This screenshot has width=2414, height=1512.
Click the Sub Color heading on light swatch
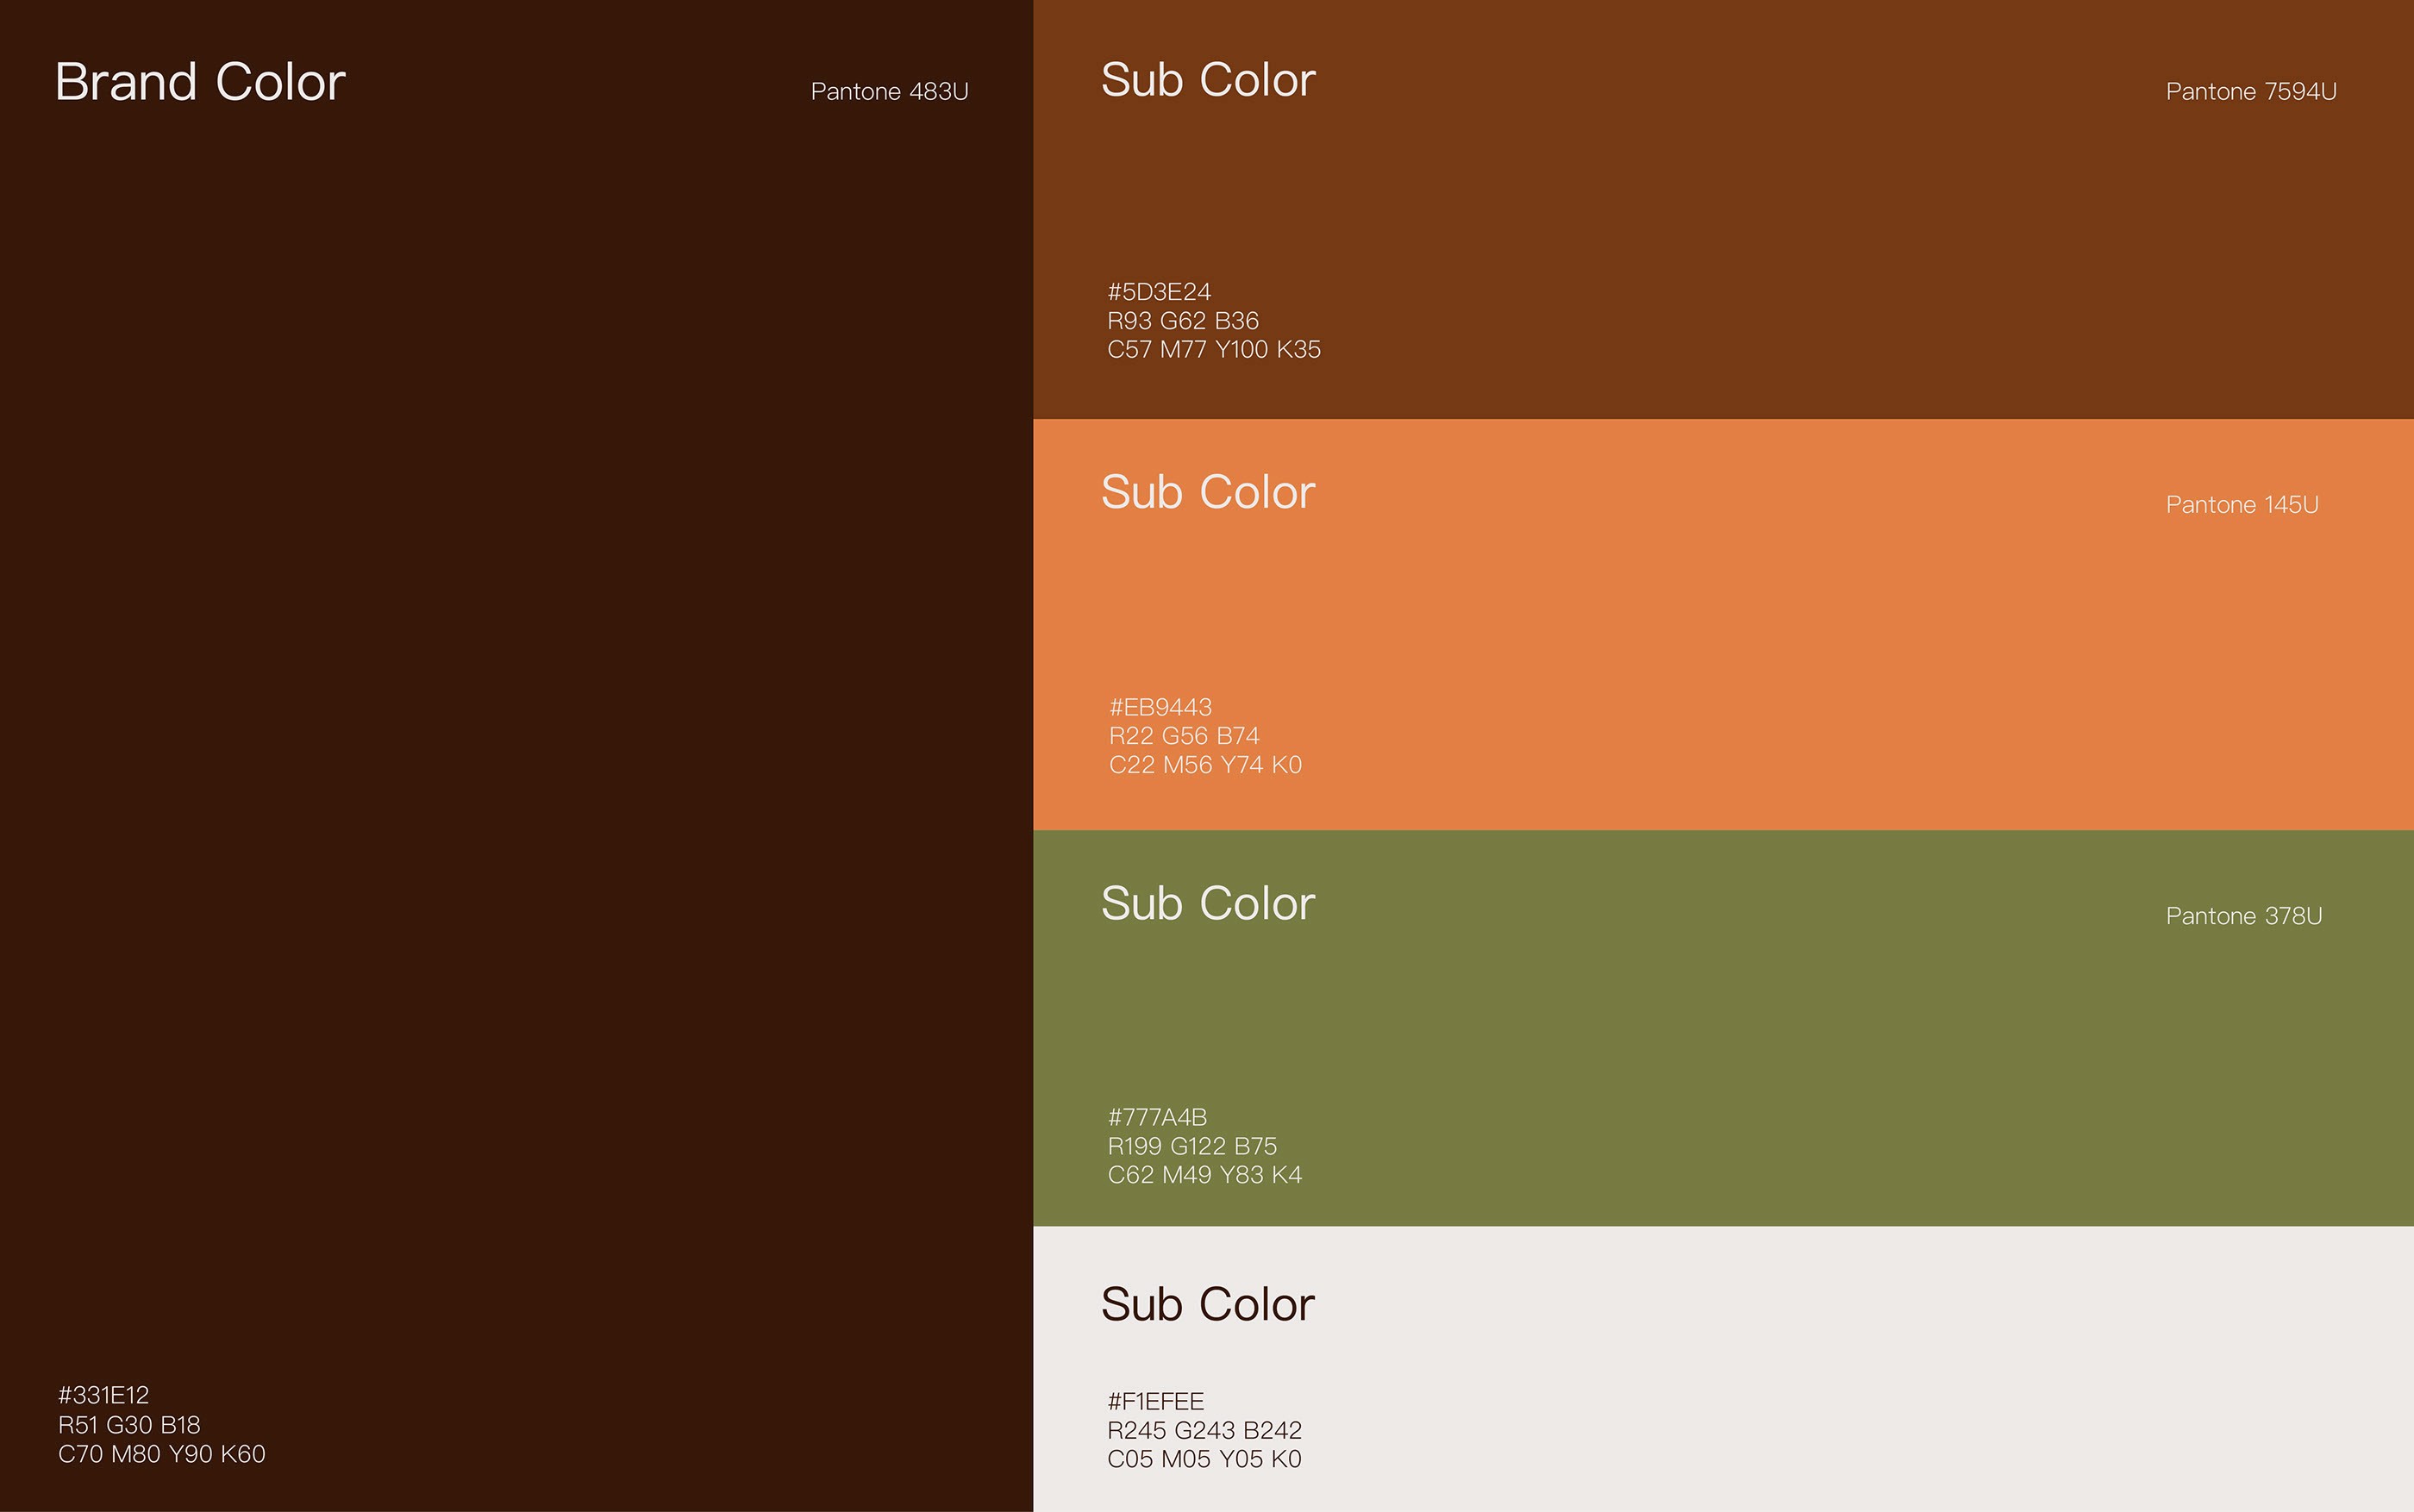(x=1207, y=1304)
